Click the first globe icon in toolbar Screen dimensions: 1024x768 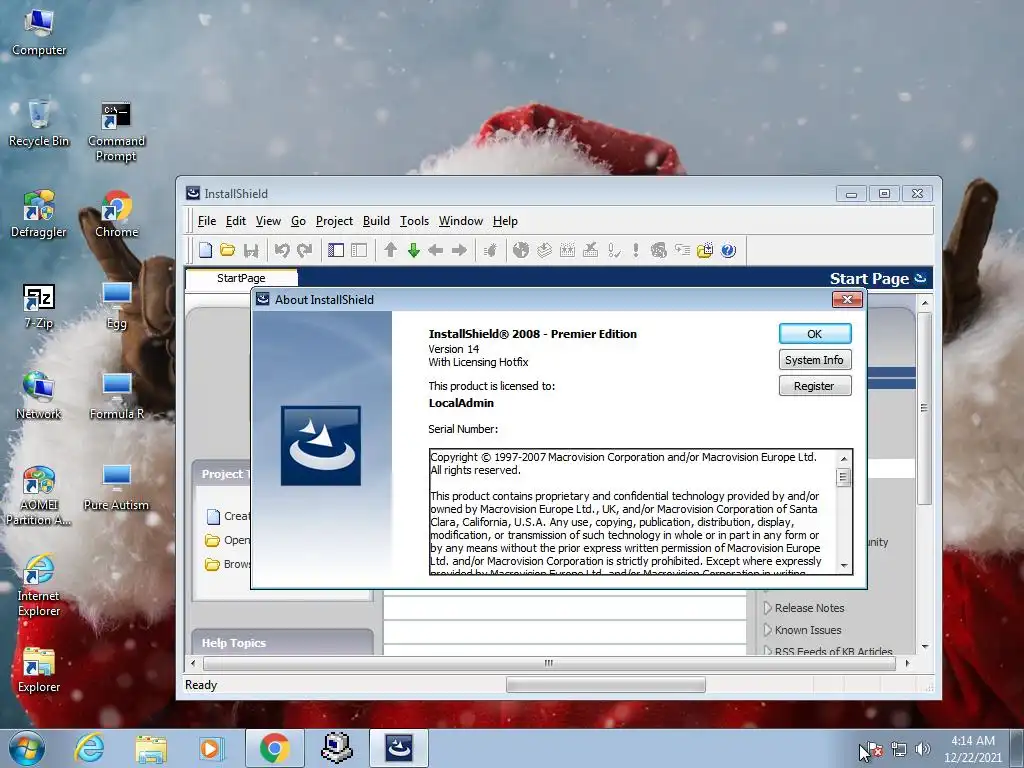coord(520,250)
